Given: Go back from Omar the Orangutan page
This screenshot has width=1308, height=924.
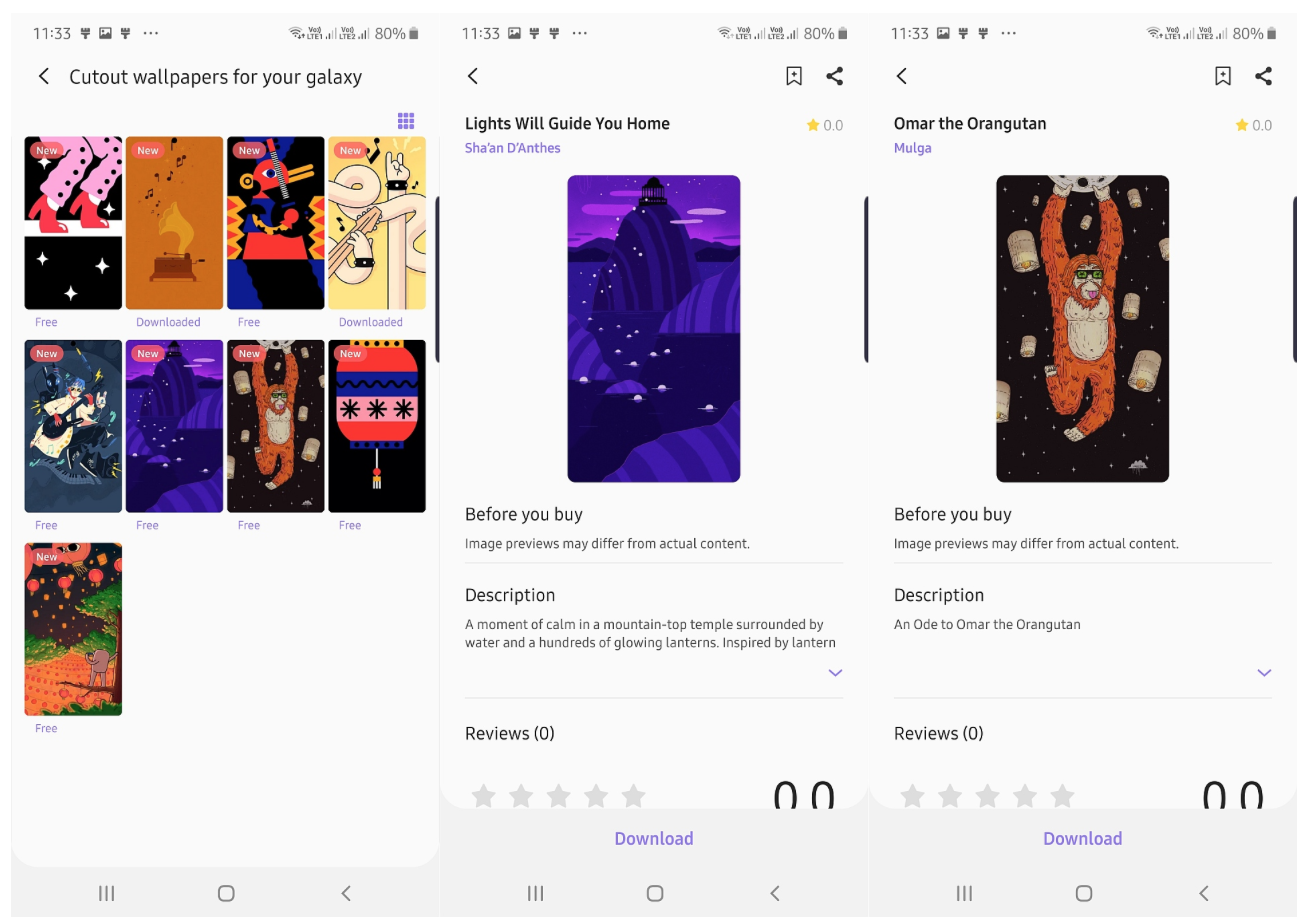Looking at the screenshot, I should [x=902, y=76].
